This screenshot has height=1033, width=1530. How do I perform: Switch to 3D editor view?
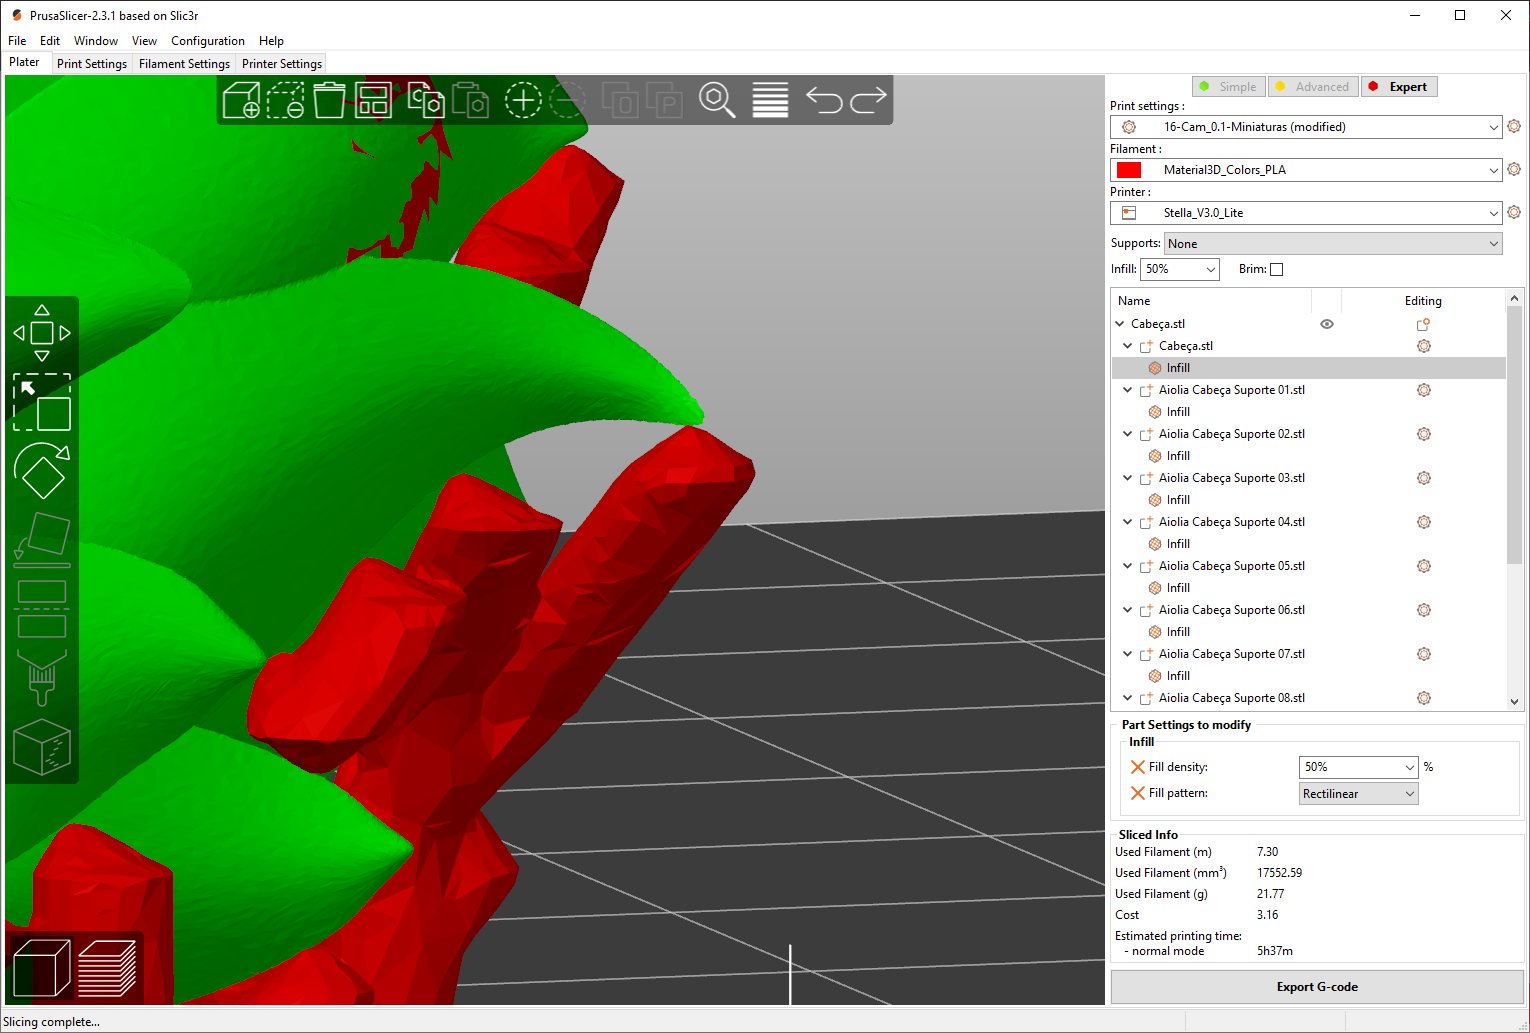[x=42, y=968]
